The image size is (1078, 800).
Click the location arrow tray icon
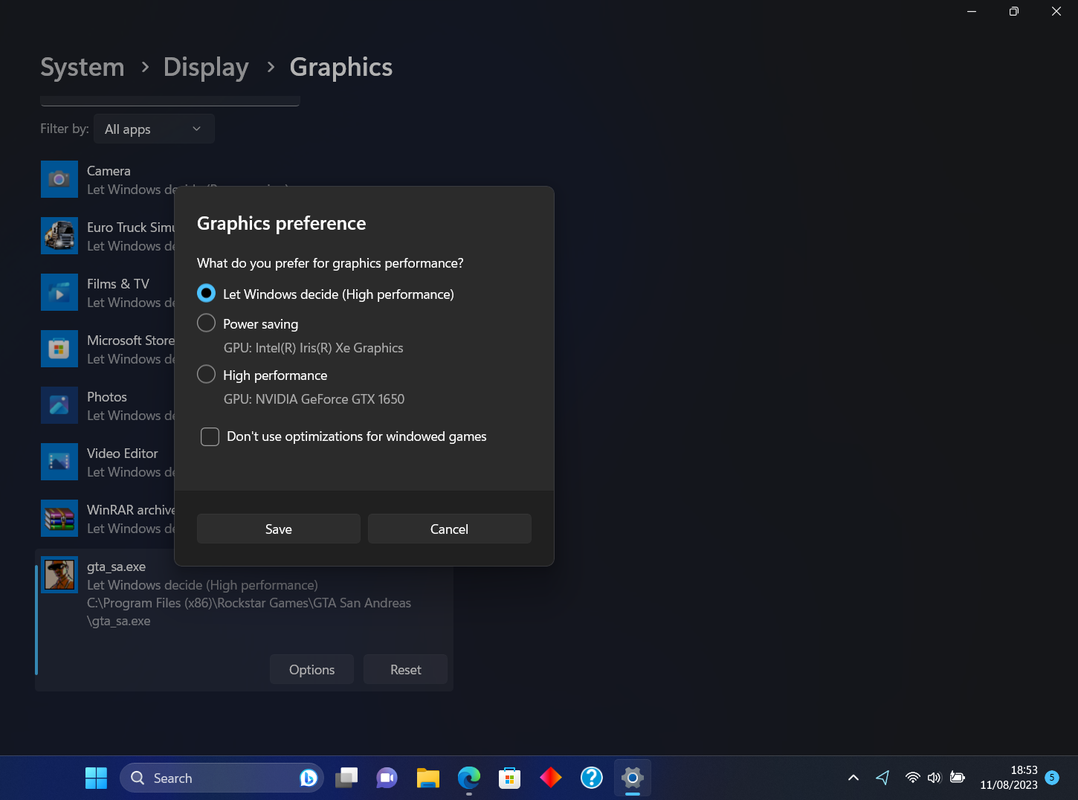click(x=883, y=778)
